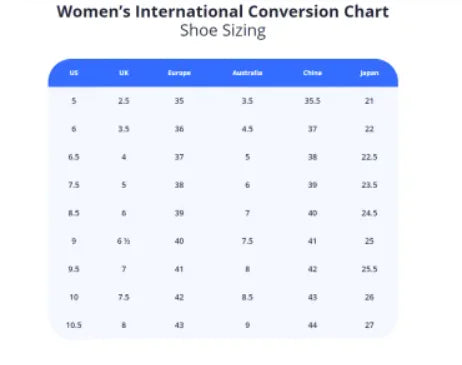Select Japan size 24.5 cell
Screen dimensions: 462x365
(x=369, y=213)
